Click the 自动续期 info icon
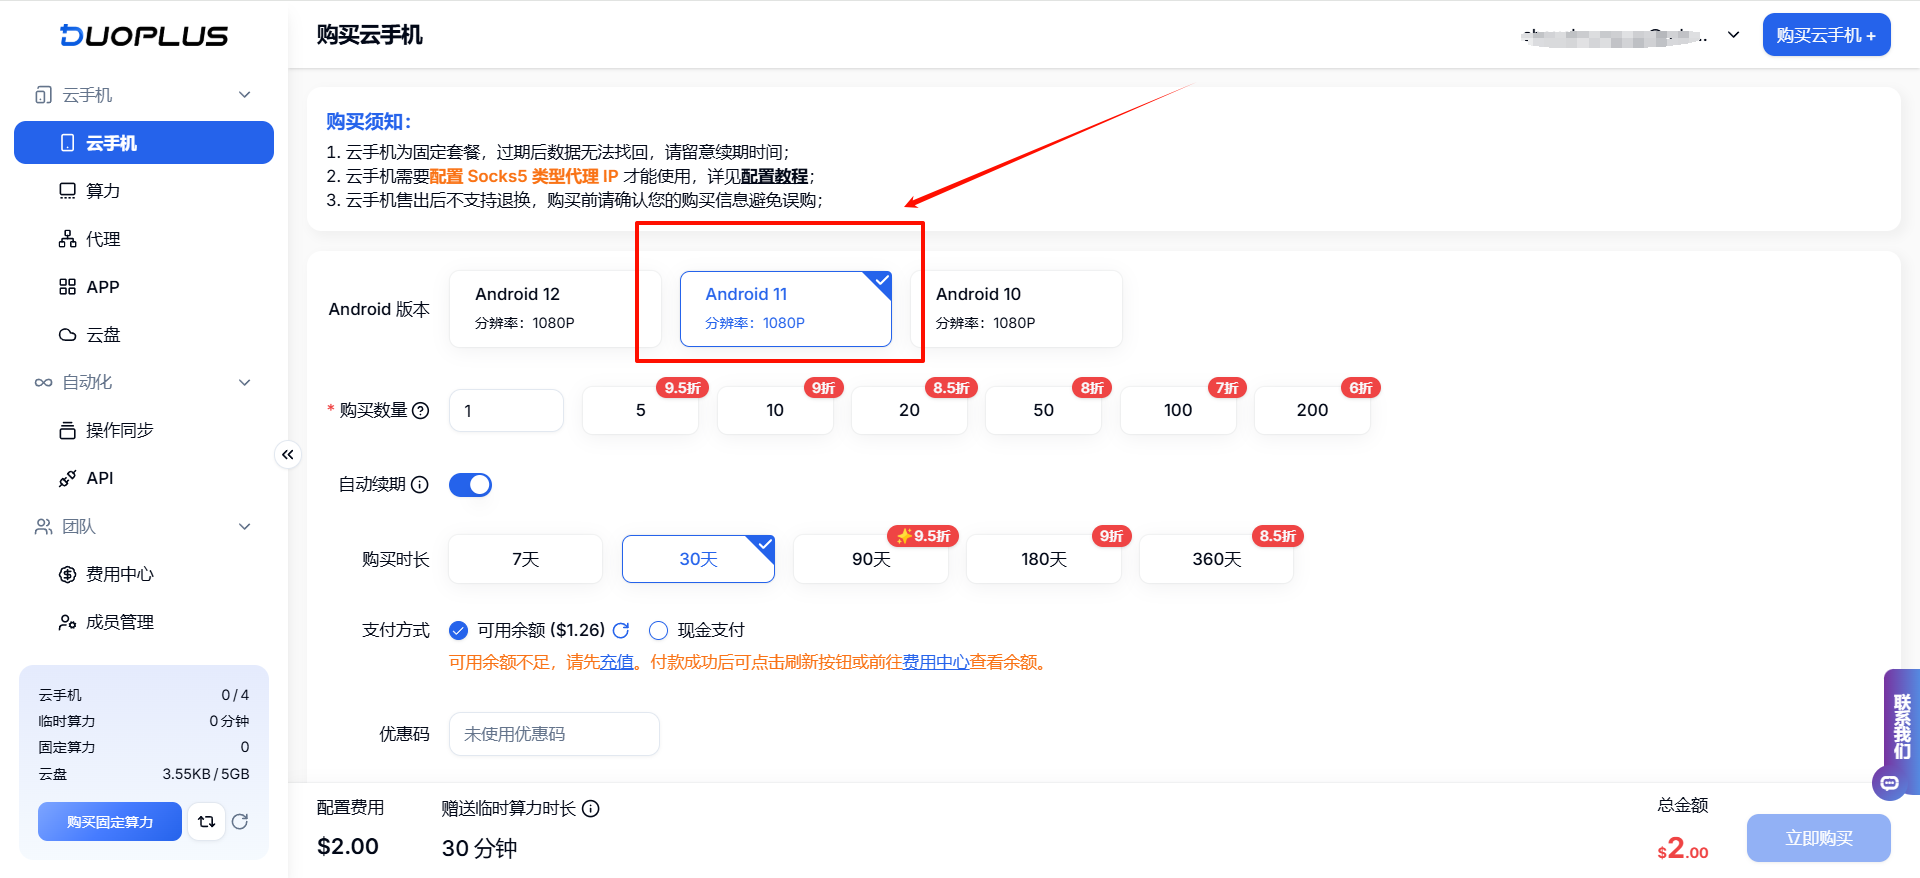Screen dimensions: 1920x878 [x=420, y=485]
